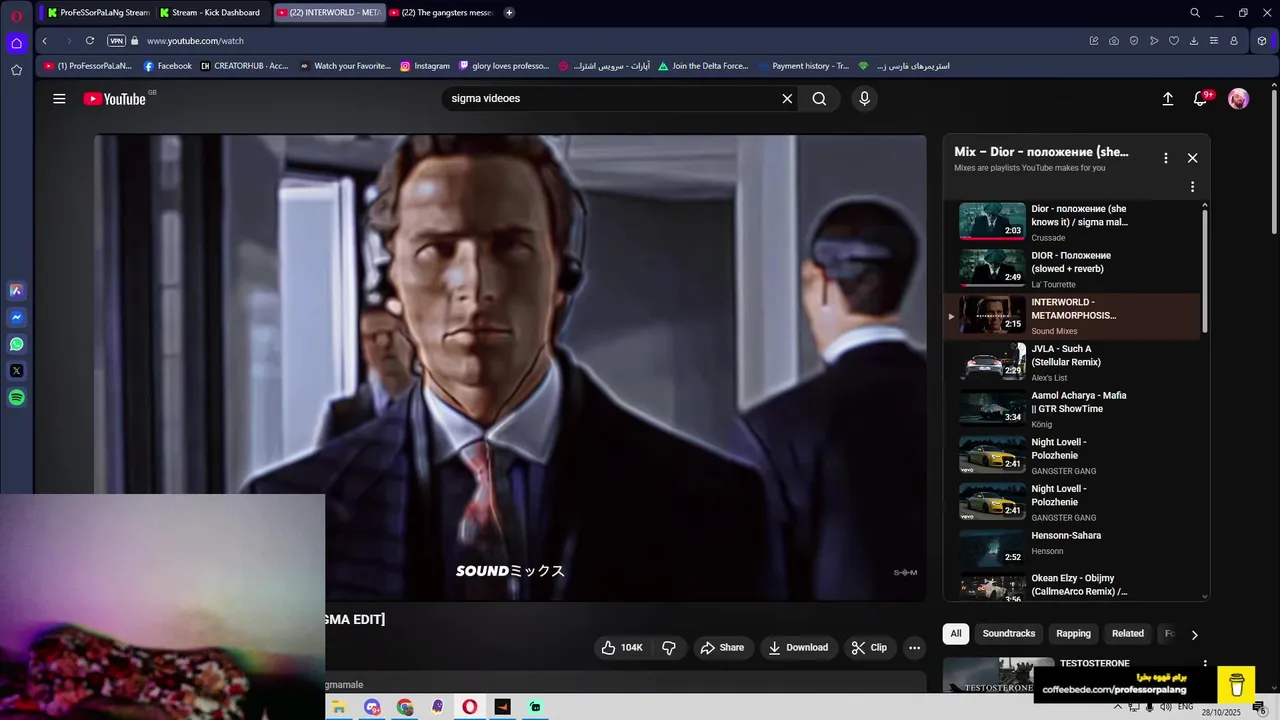Viewport: 1280px width, 720px height.
Task: Dislike the video
Action: (669, 648)
